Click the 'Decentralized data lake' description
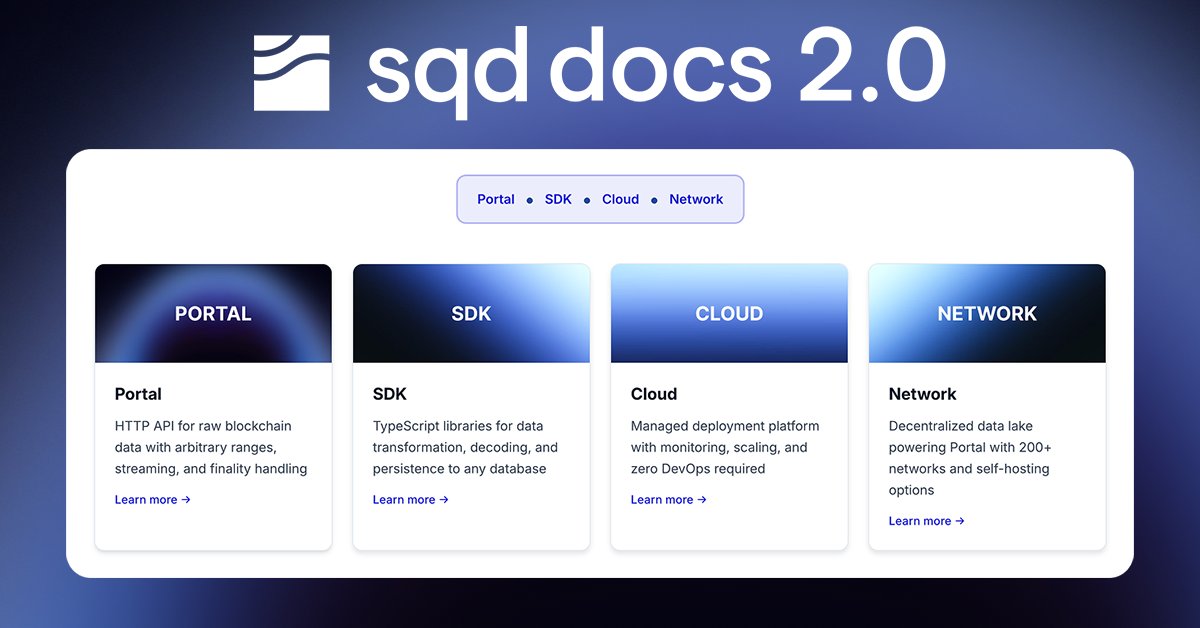 pyautogui.click(x=970, y=458)
